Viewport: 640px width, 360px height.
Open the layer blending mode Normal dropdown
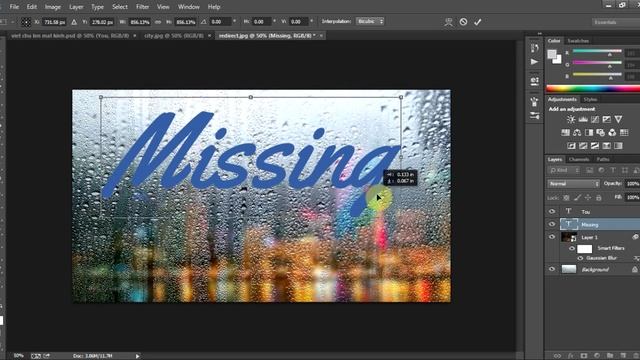[573, 184]
